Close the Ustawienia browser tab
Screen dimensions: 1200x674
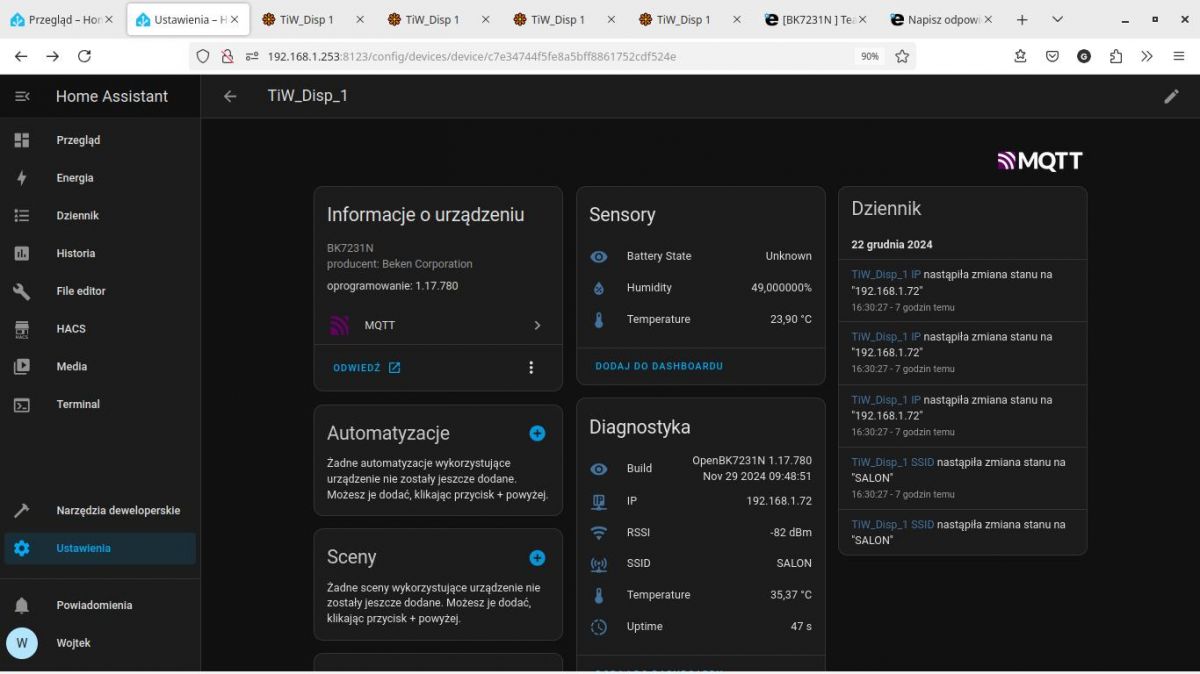coord(234,20)
